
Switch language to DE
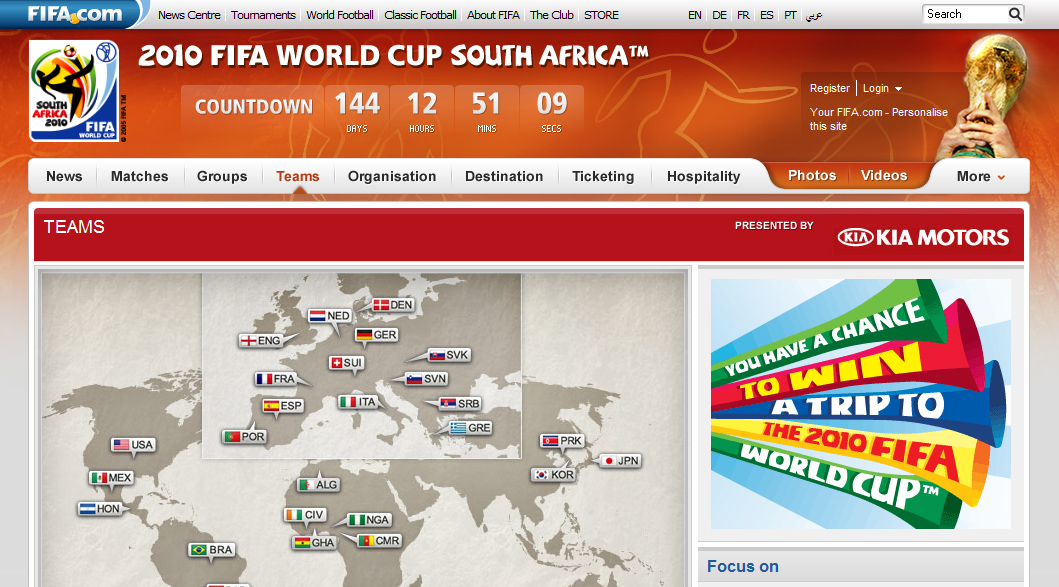[719, 15]
